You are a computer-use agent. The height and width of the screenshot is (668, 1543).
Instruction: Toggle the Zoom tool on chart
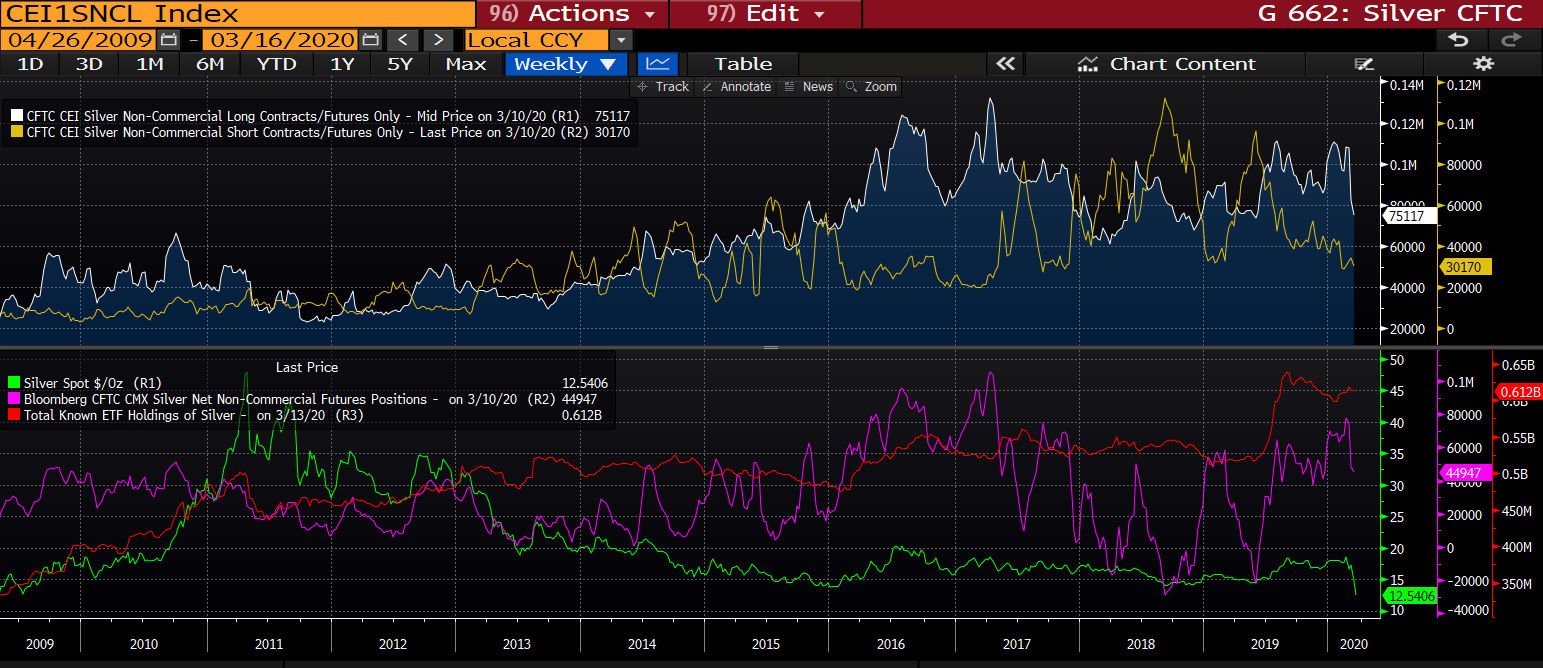[871, 87]
